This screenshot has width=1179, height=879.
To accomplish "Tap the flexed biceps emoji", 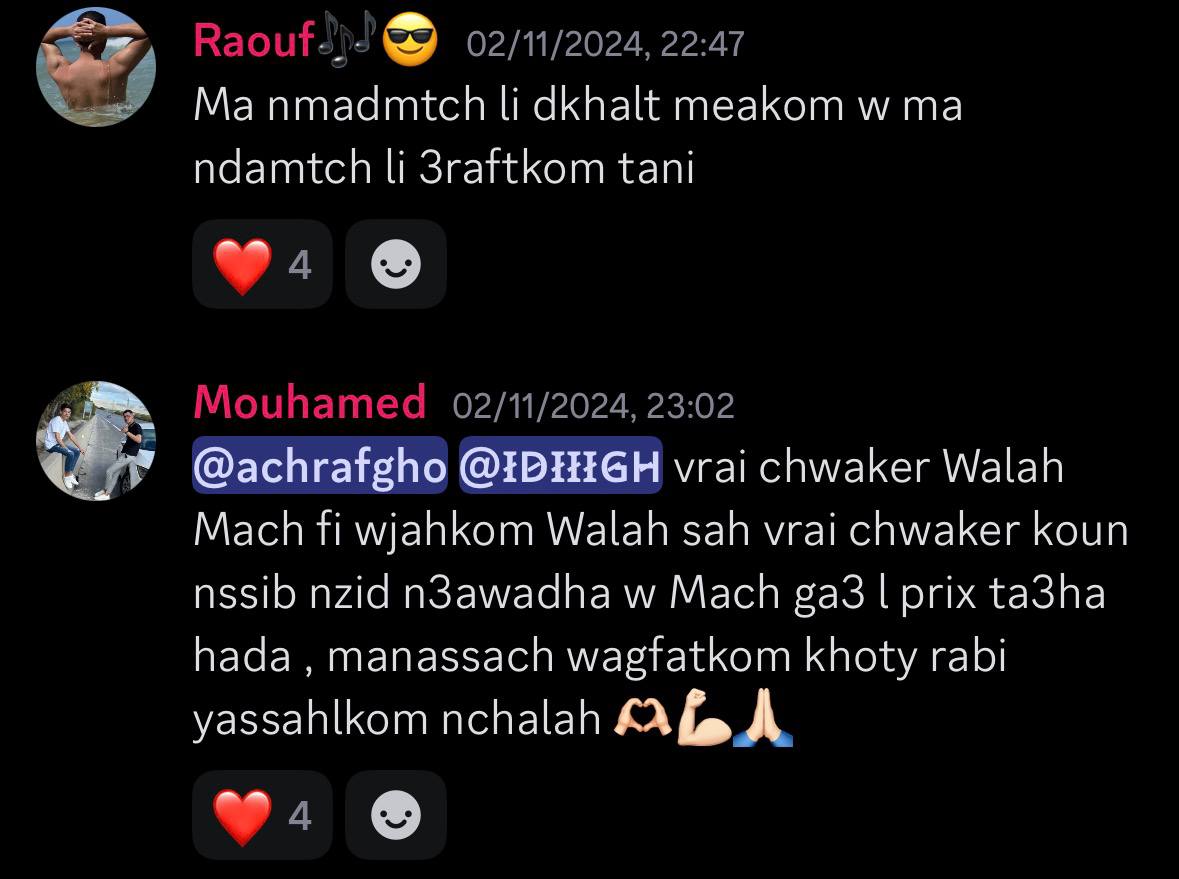I will click(703, 719).
